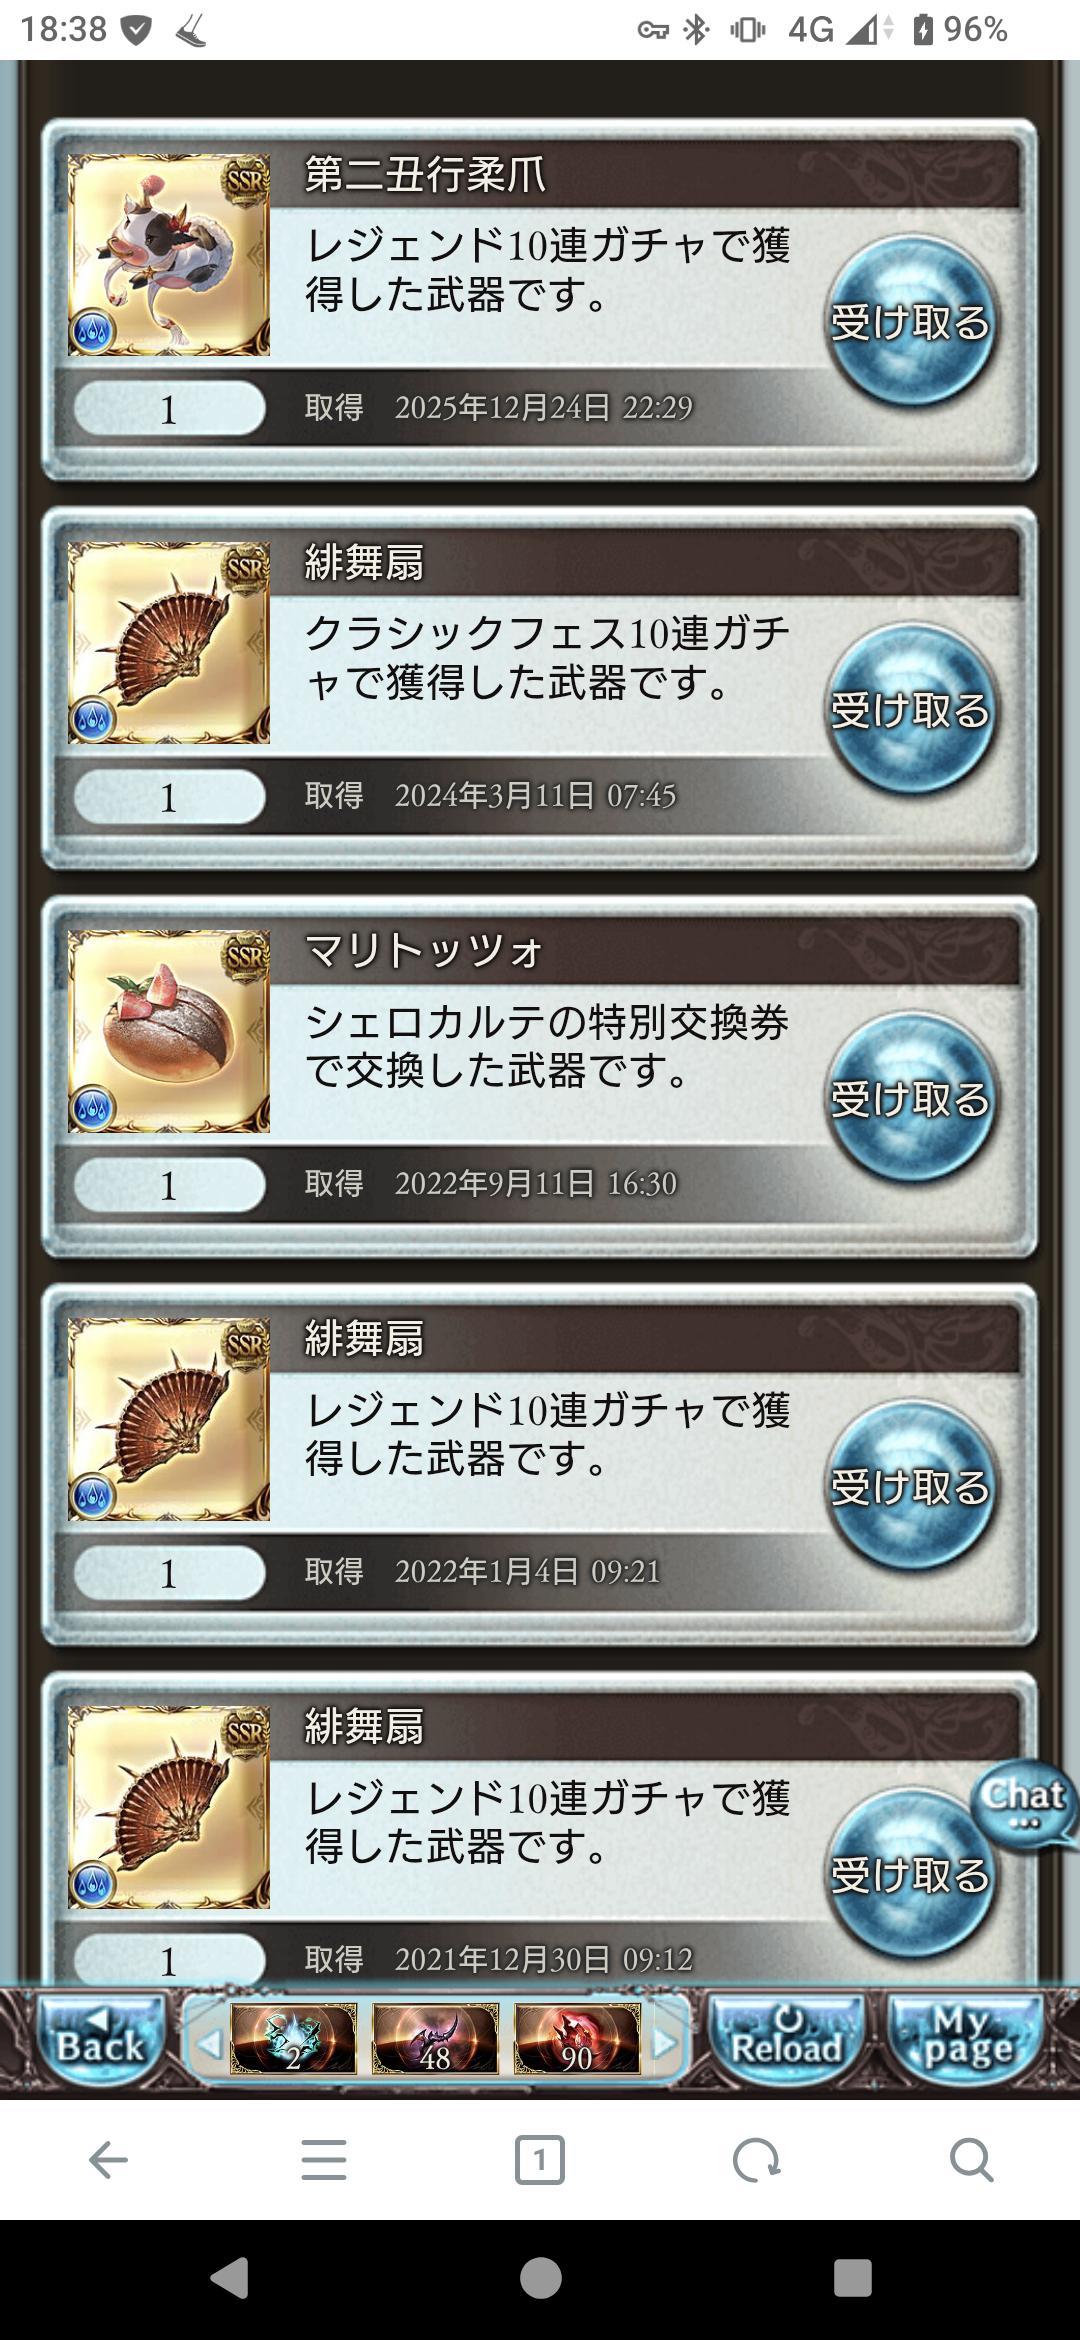Tap the browser search magnifier icon
Image resolution: width=1080 pixels, height=2340 pixels.
971,2160
